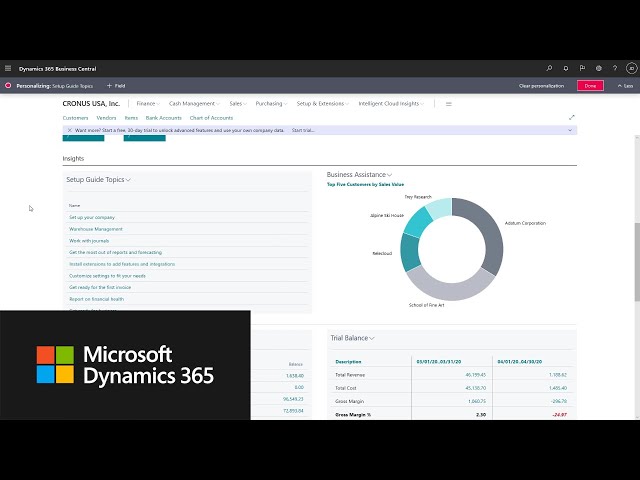Expand the Finance dropdown menu
This screenshot has width=640, height=480.
pos(148,103)
